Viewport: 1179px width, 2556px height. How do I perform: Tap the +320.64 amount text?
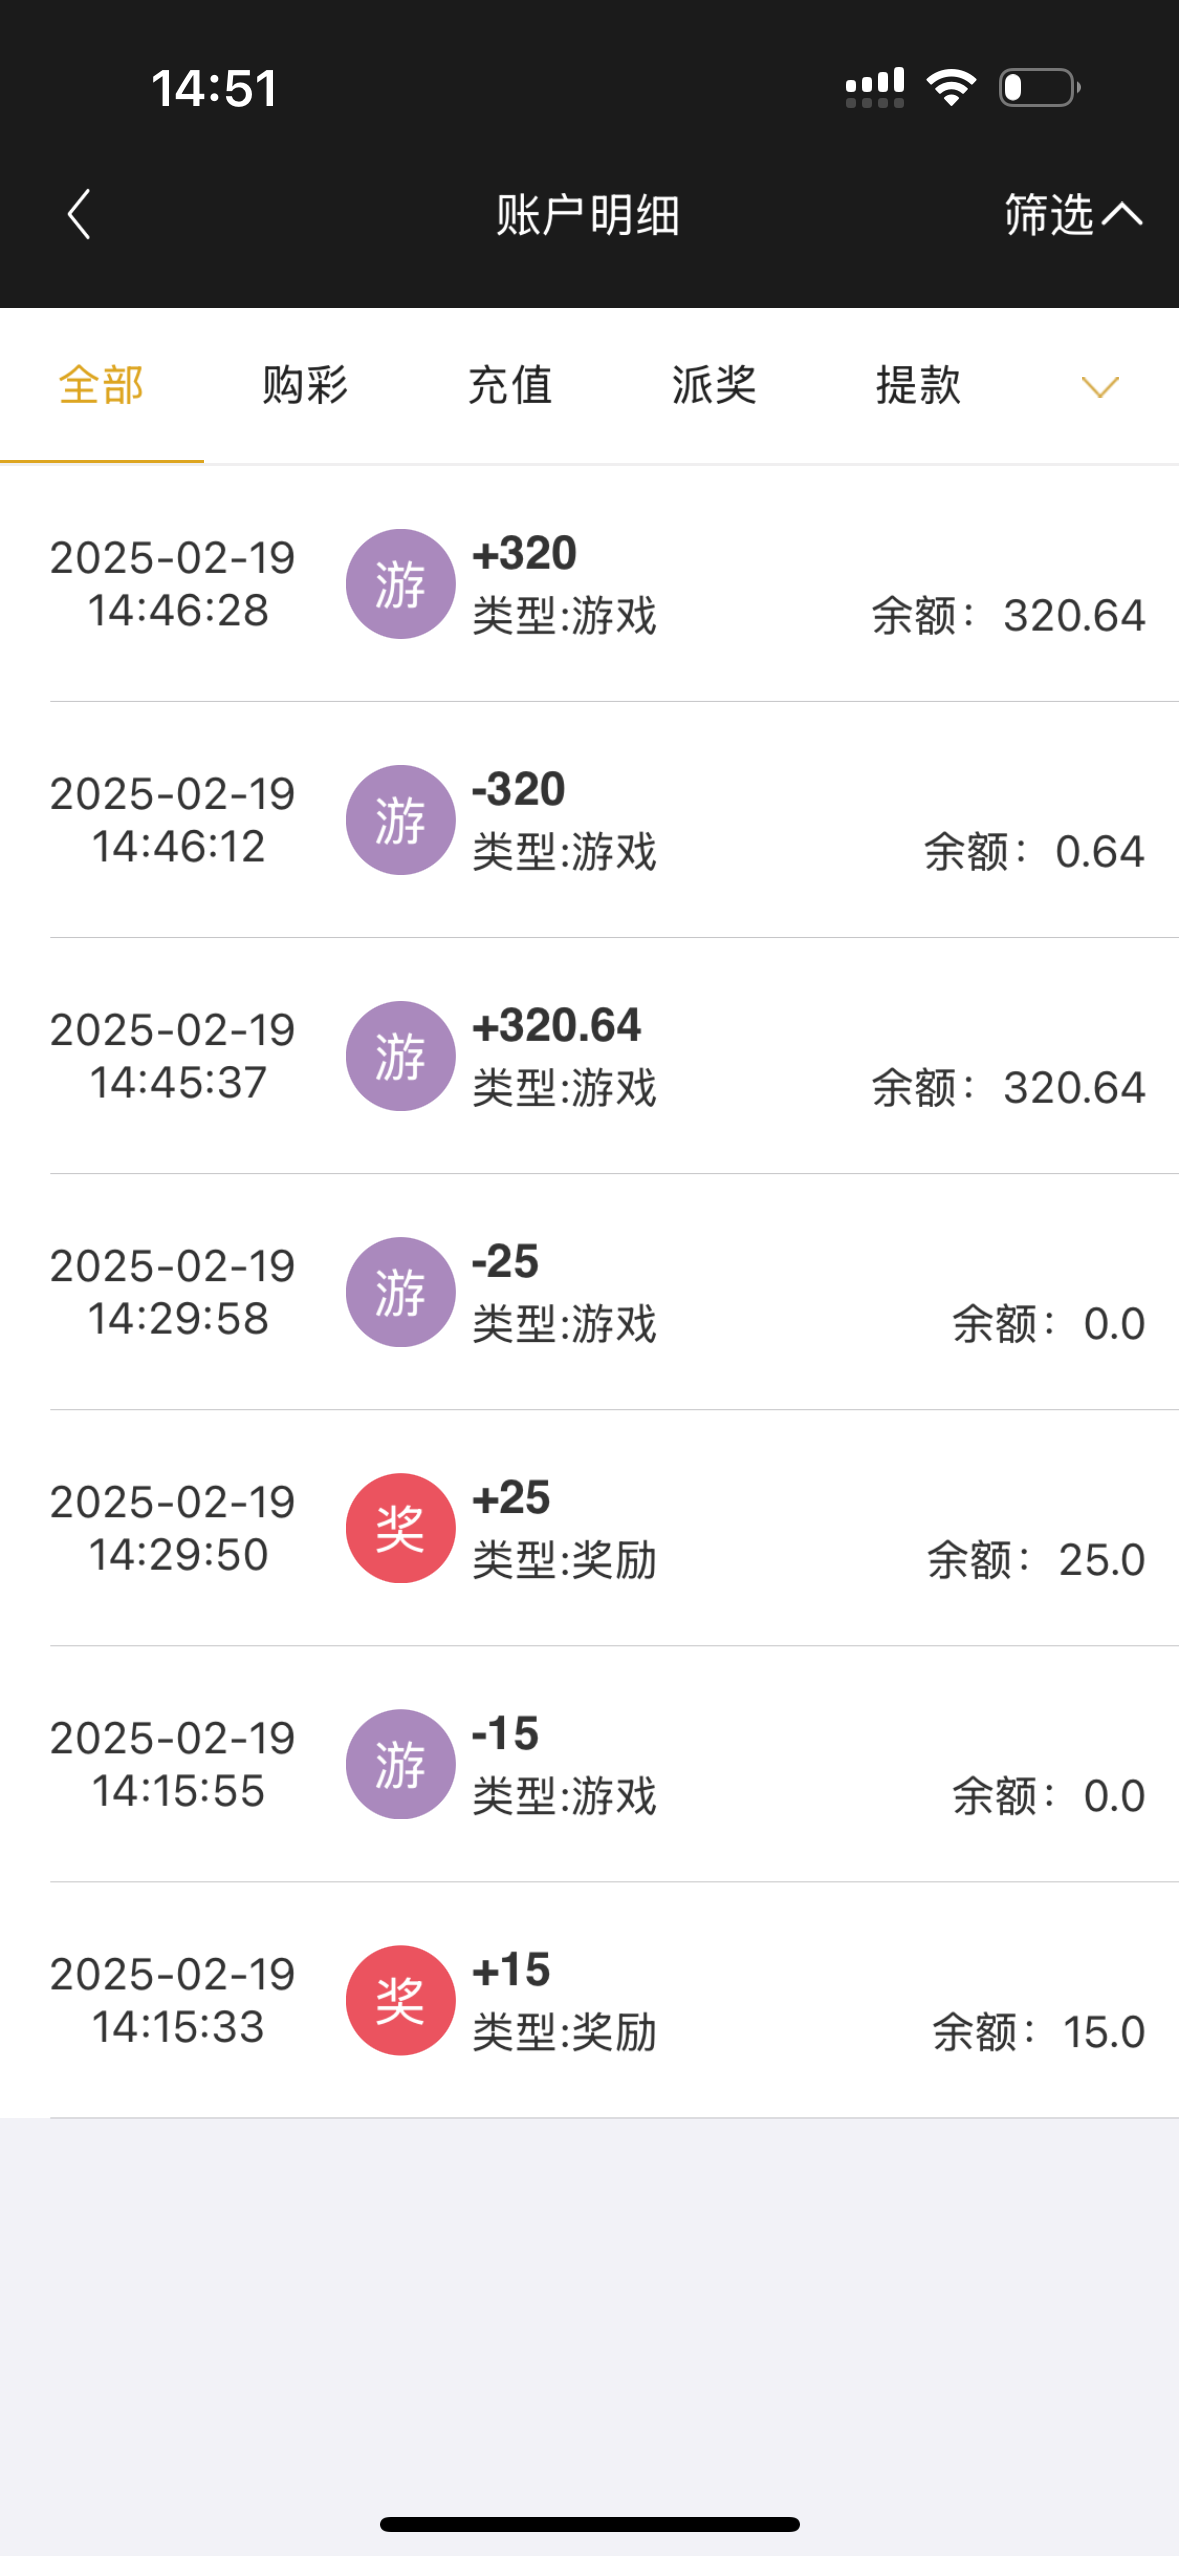pos(556,1026)
